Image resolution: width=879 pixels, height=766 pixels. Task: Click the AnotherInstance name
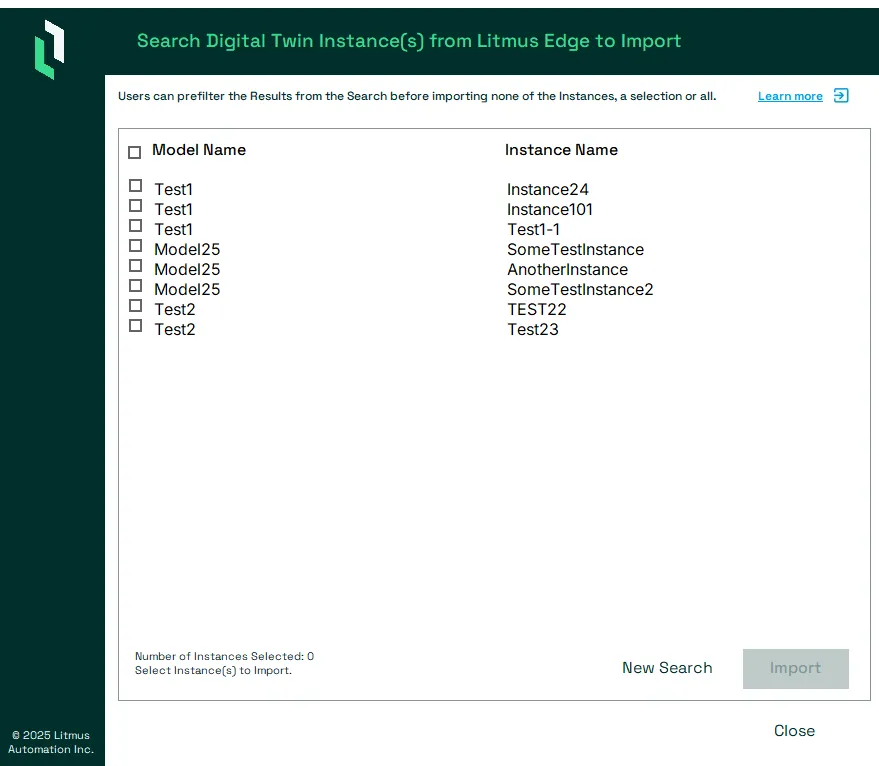(x=567, y=270)
